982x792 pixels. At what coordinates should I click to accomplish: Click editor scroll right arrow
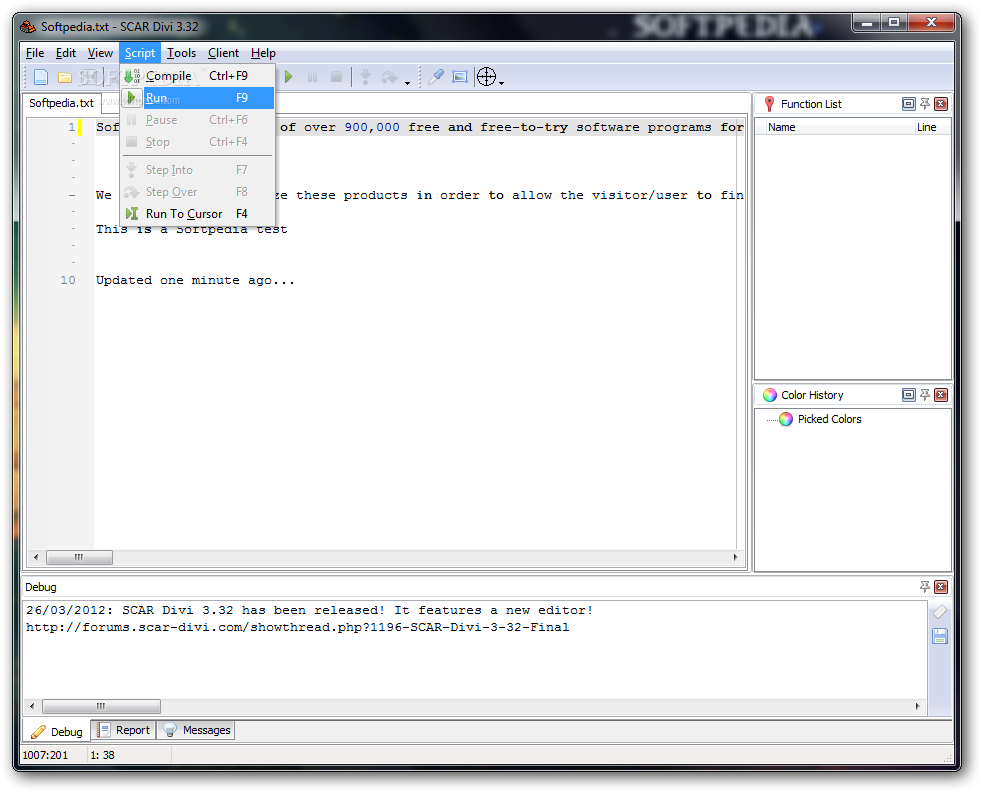tap(735, 557)
